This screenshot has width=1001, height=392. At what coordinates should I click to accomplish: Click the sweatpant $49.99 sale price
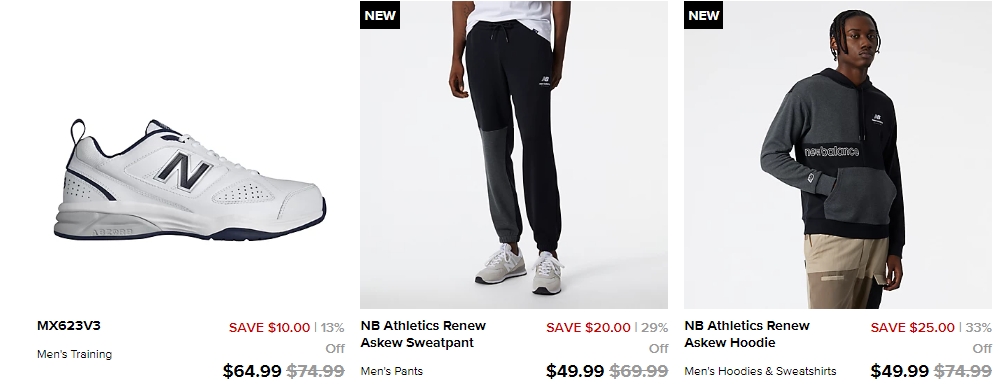click(x=575, y=371)
